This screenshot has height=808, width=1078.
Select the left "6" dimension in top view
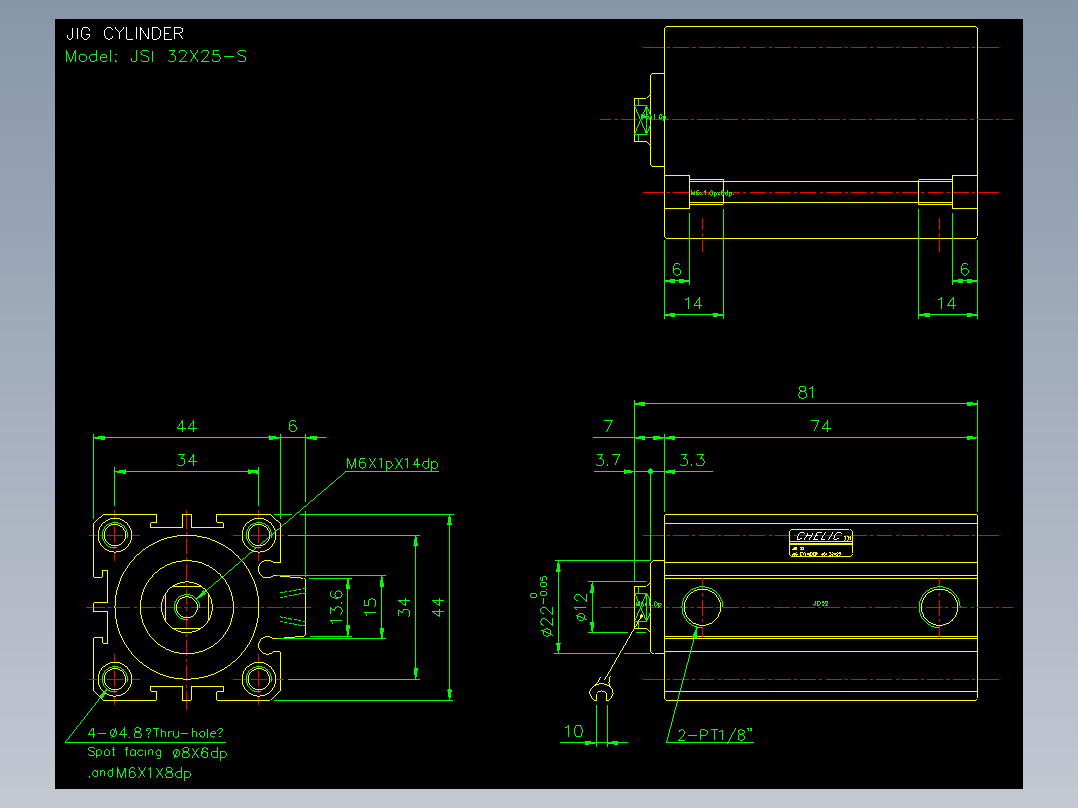pyautogui.click(x=677, y=270)
